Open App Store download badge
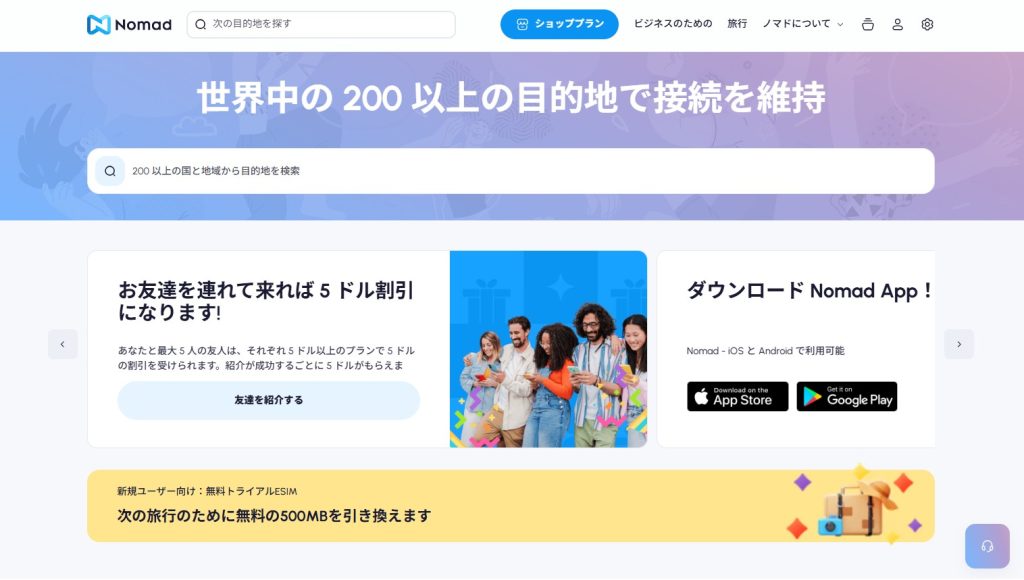The width and height of the screenshot is (1024, 580). click(x=737, y=396)
